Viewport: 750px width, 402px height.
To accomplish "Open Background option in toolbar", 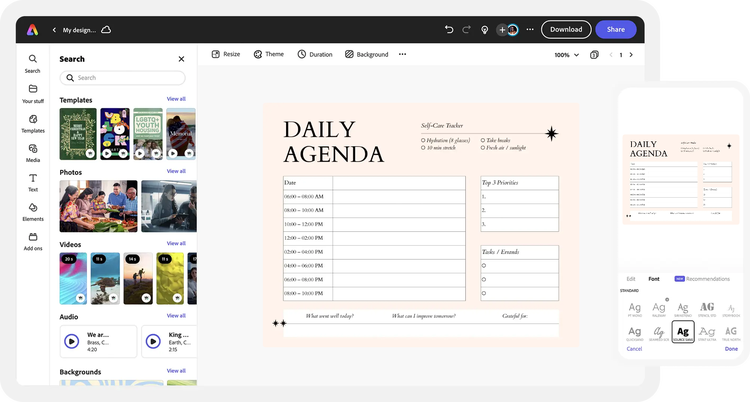I will tap(367, 54).
